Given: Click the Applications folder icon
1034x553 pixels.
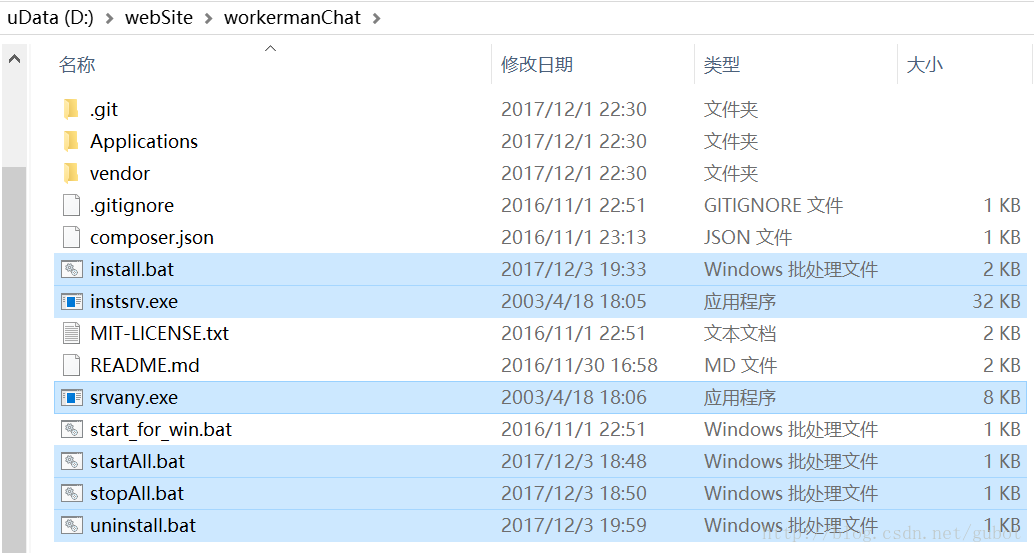Looking at the screenshot, I should 71,141.
